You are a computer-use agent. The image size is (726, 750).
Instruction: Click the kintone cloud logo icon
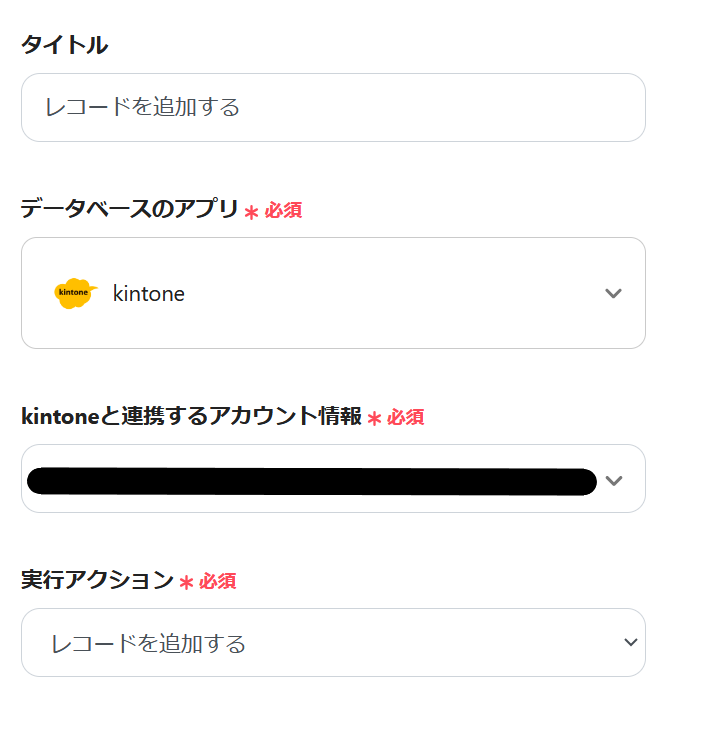pyautogui.click(x=75, y=293)
